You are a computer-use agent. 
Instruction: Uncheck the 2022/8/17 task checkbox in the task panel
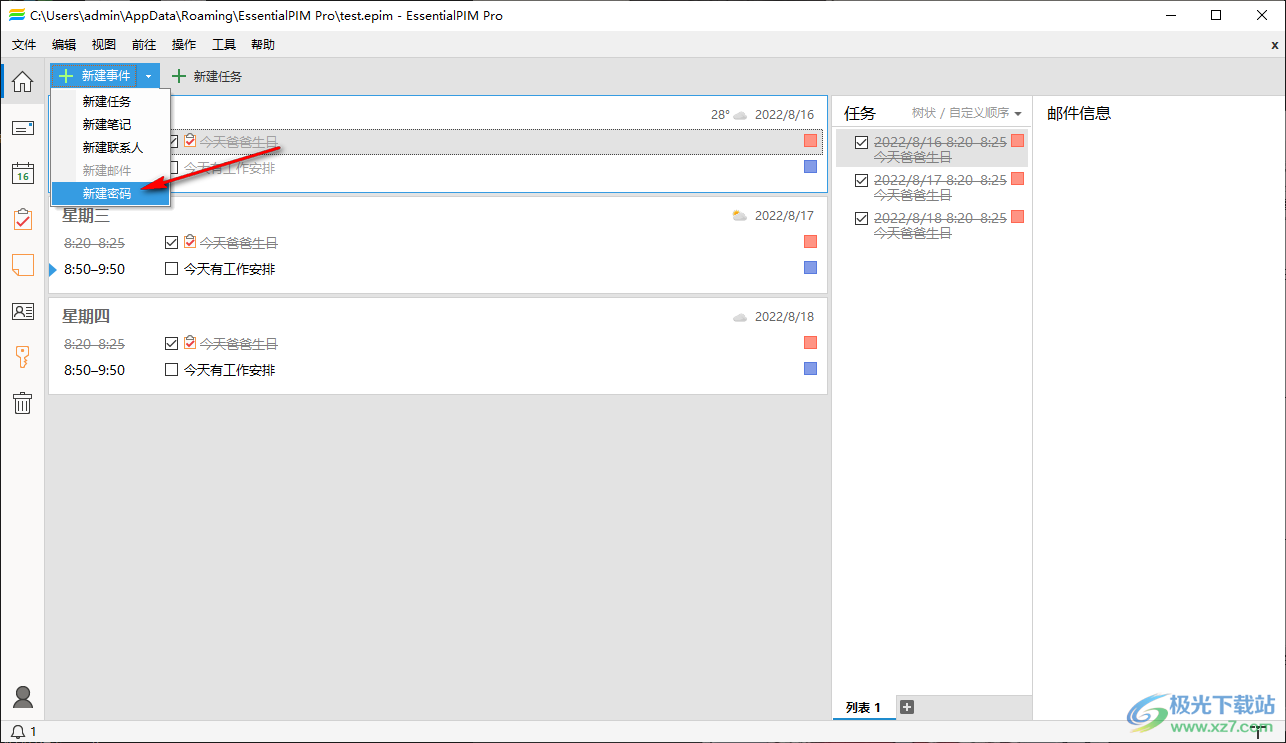click(861, 181)
